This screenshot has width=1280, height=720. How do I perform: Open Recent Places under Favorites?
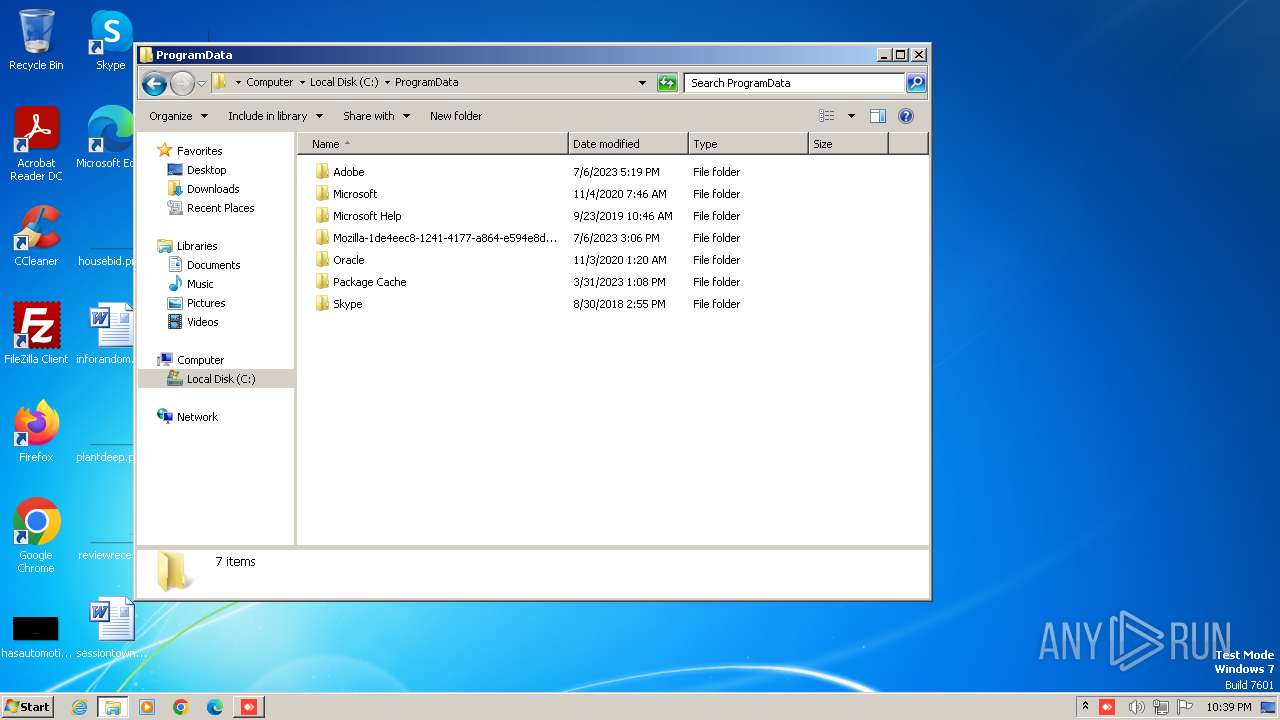coord(220,208)
